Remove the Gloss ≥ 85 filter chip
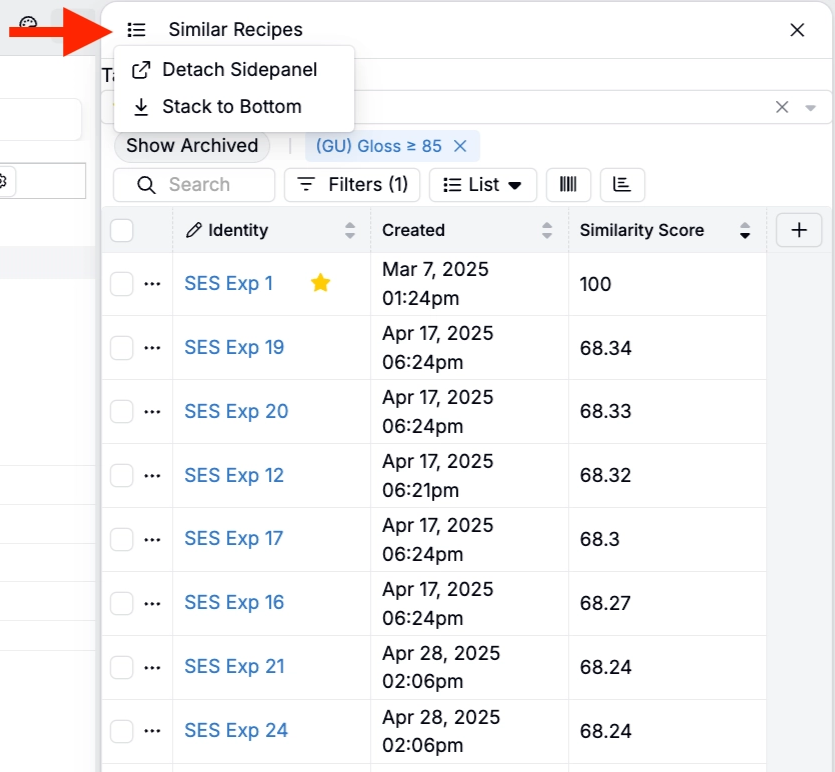The image size is (835, 772). [x=460, y=146]
